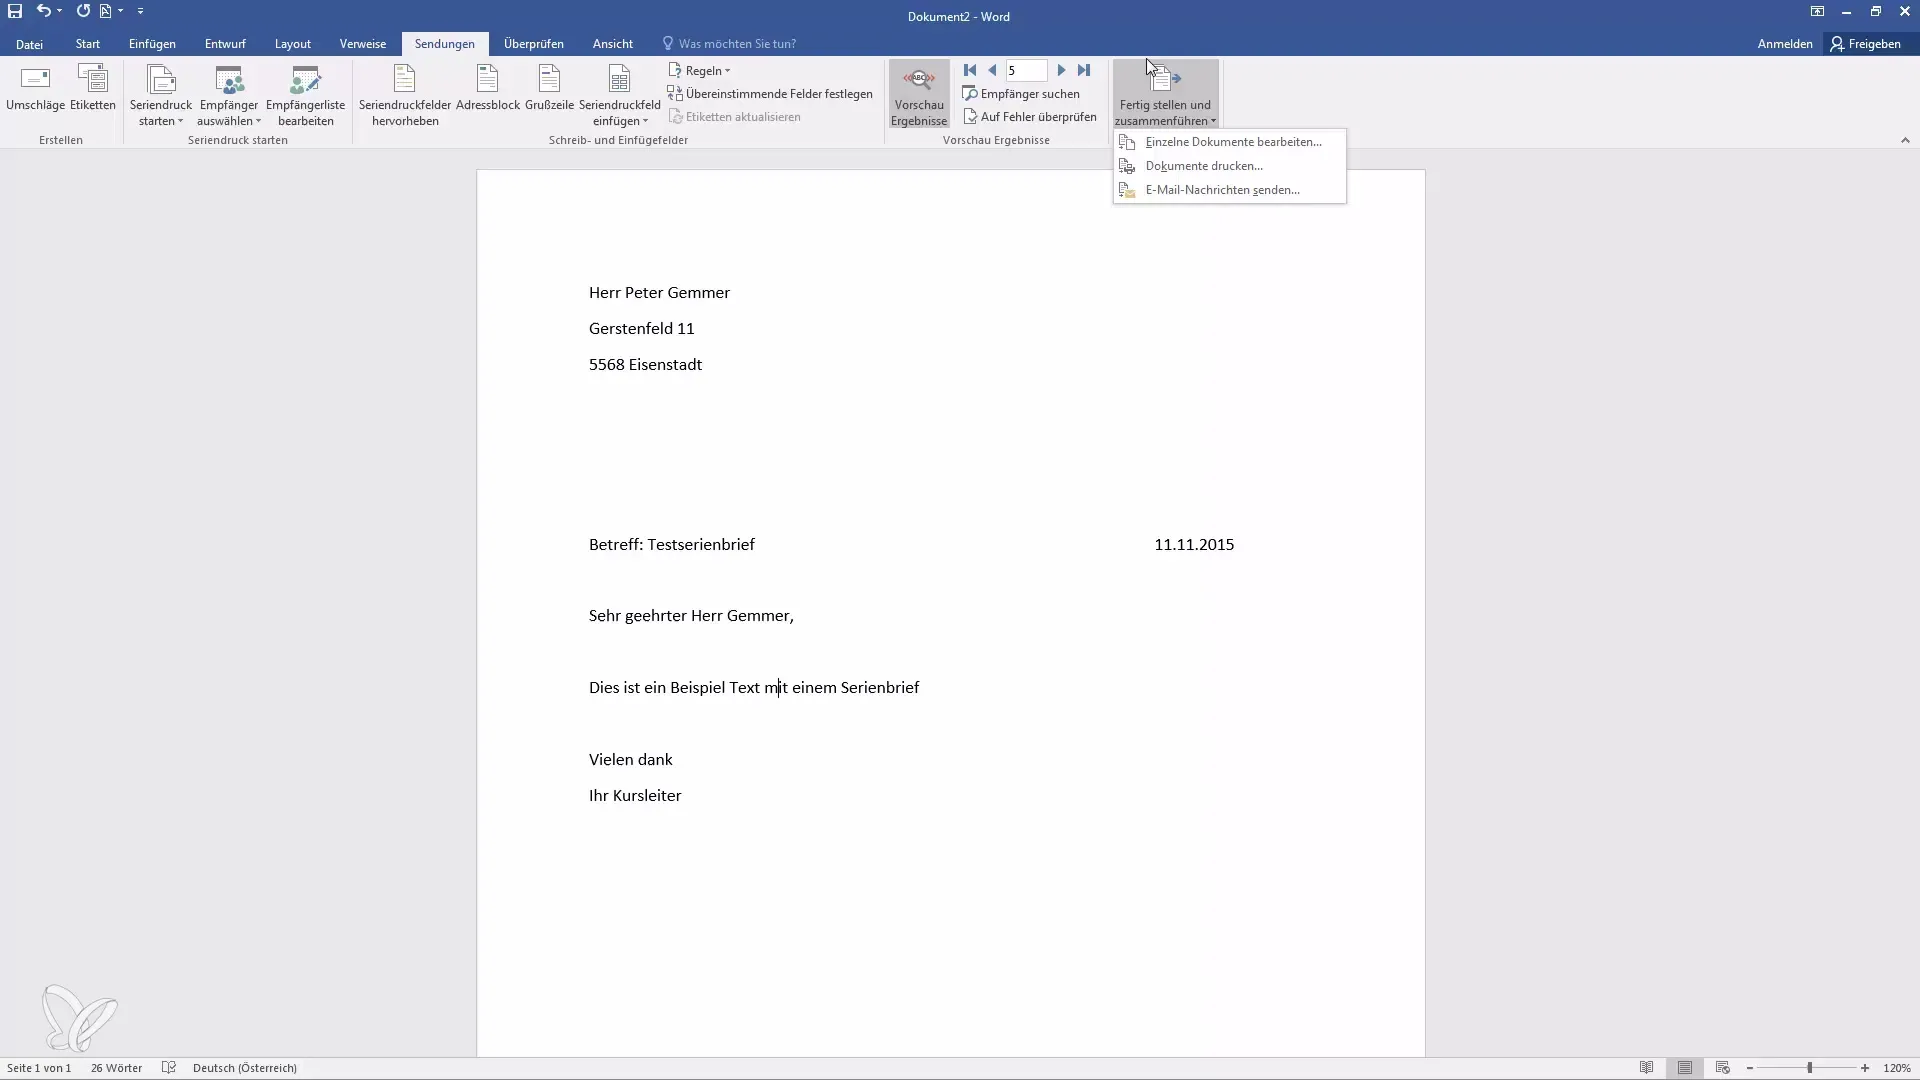Open ribbon display options icon

1817,12
